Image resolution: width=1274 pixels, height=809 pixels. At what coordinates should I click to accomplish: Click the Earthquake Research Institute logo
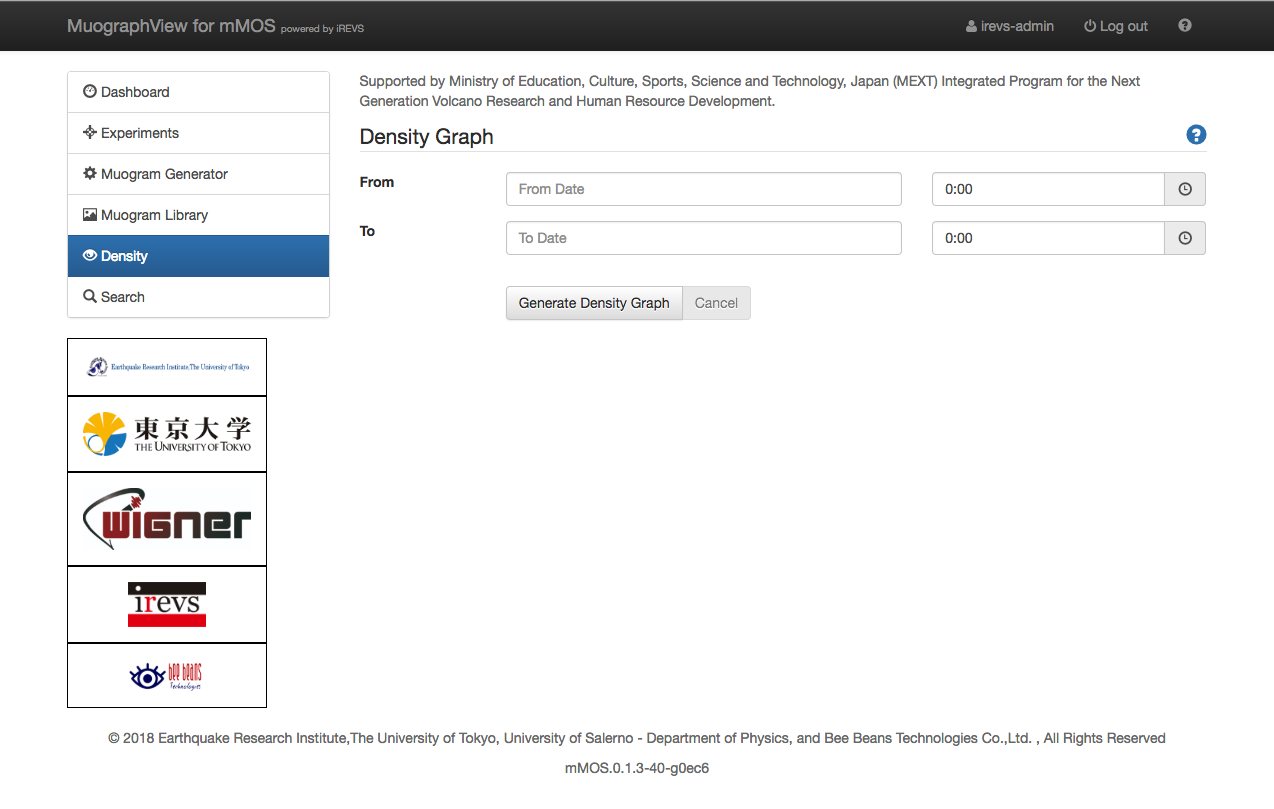[167, 367]
